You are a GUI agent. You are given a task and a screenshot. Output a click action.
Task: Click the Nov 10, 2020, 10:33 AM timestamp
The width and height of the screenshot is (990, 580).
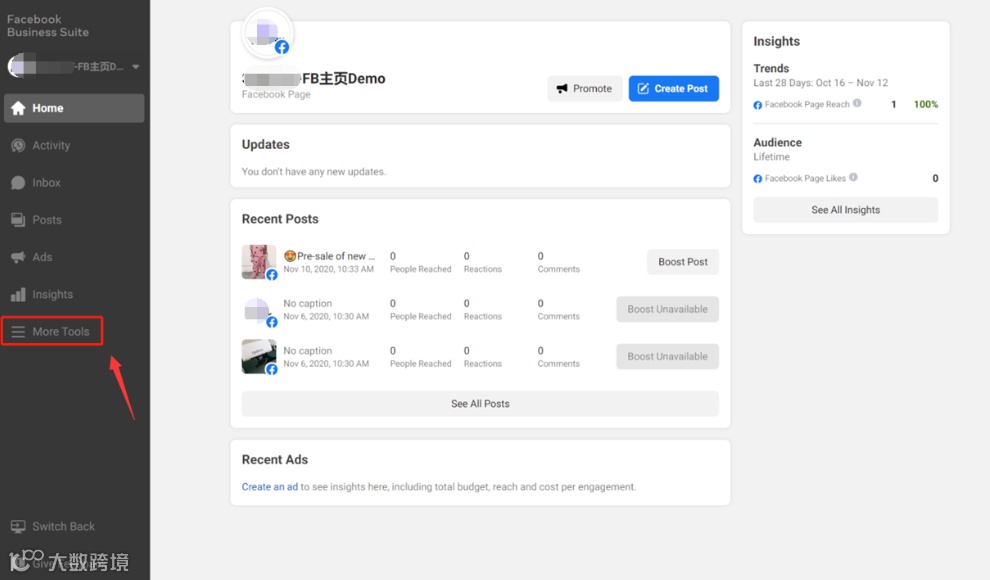[328, 269]
